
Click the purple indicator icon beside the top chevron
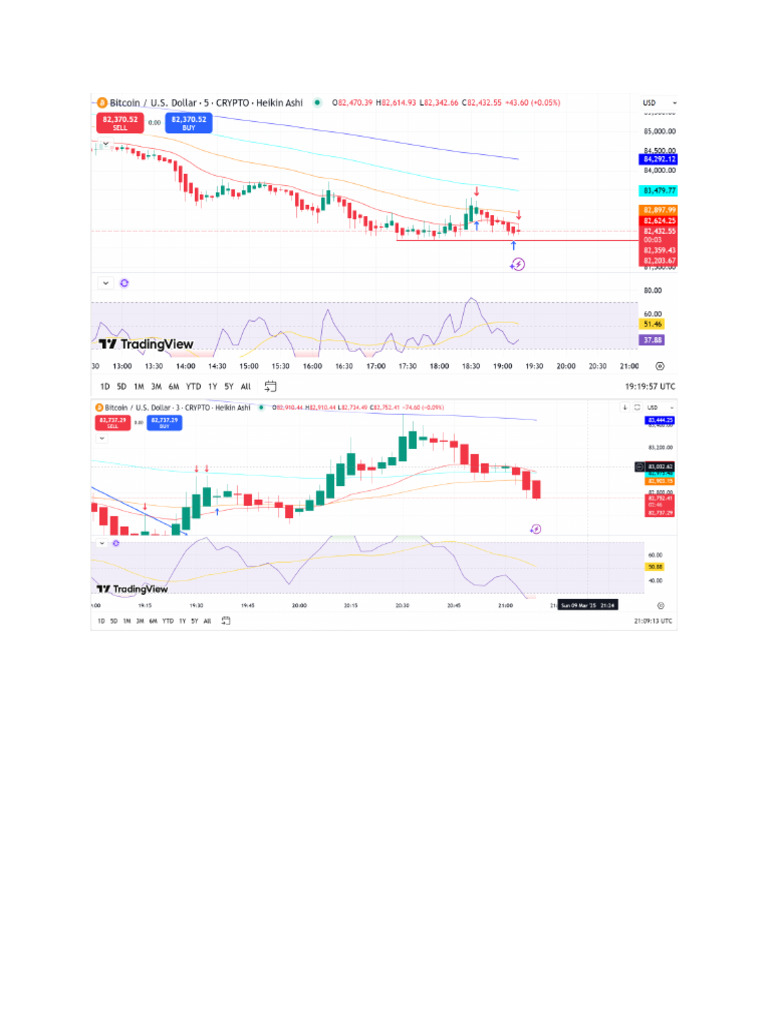point(124,283)
